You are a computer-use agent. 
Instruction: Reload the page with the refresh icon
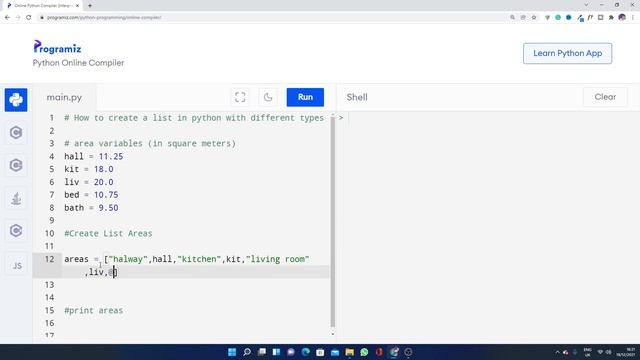pos(29,18)
